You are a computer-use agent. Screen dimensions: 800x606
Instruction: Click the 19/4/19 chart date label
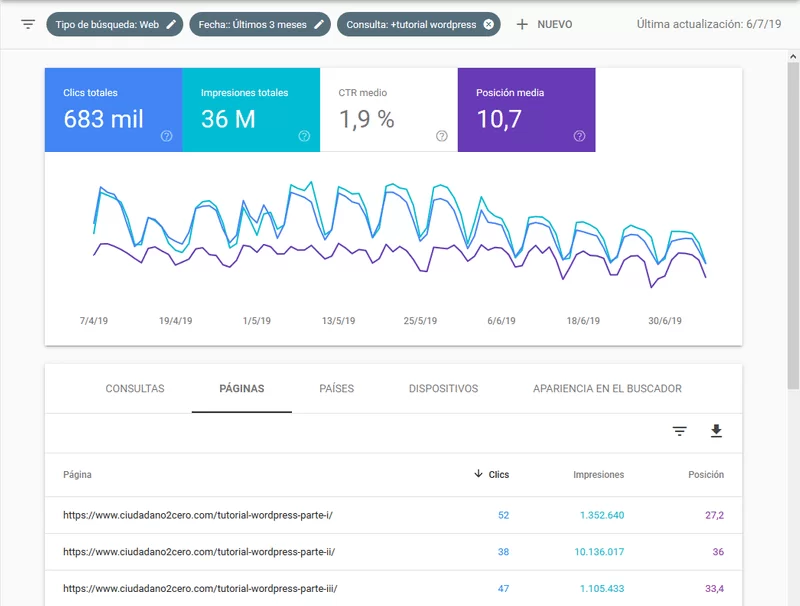(176, 321)
